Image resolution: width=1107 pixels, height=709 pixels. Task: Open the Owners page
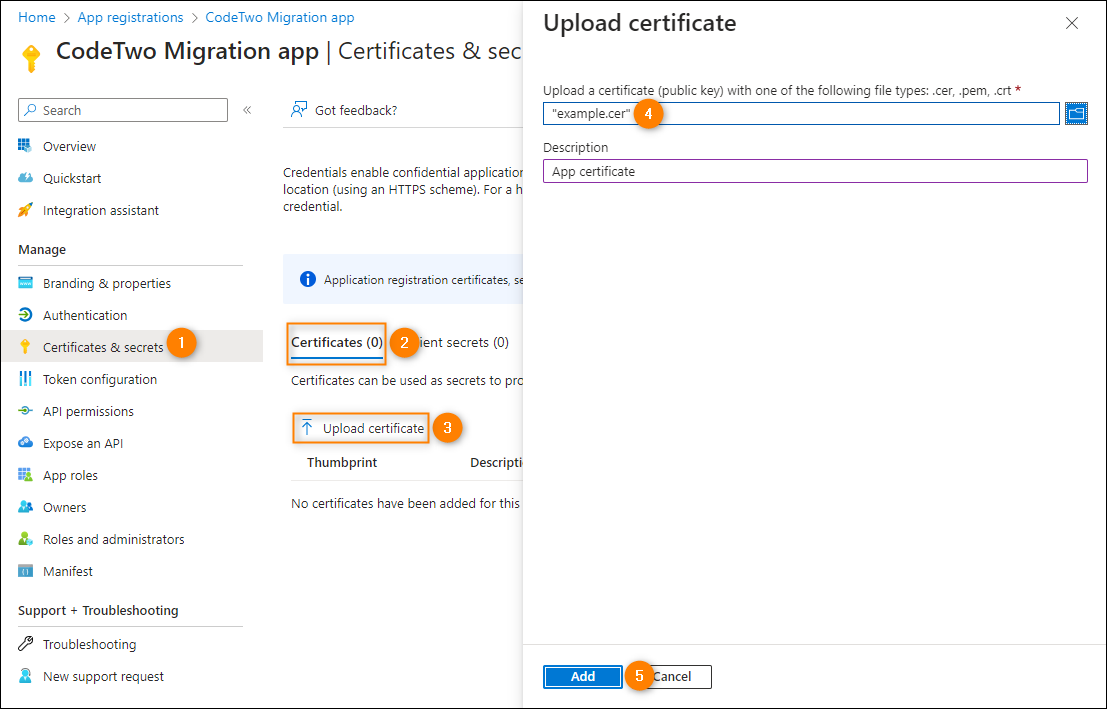point(64,507)
